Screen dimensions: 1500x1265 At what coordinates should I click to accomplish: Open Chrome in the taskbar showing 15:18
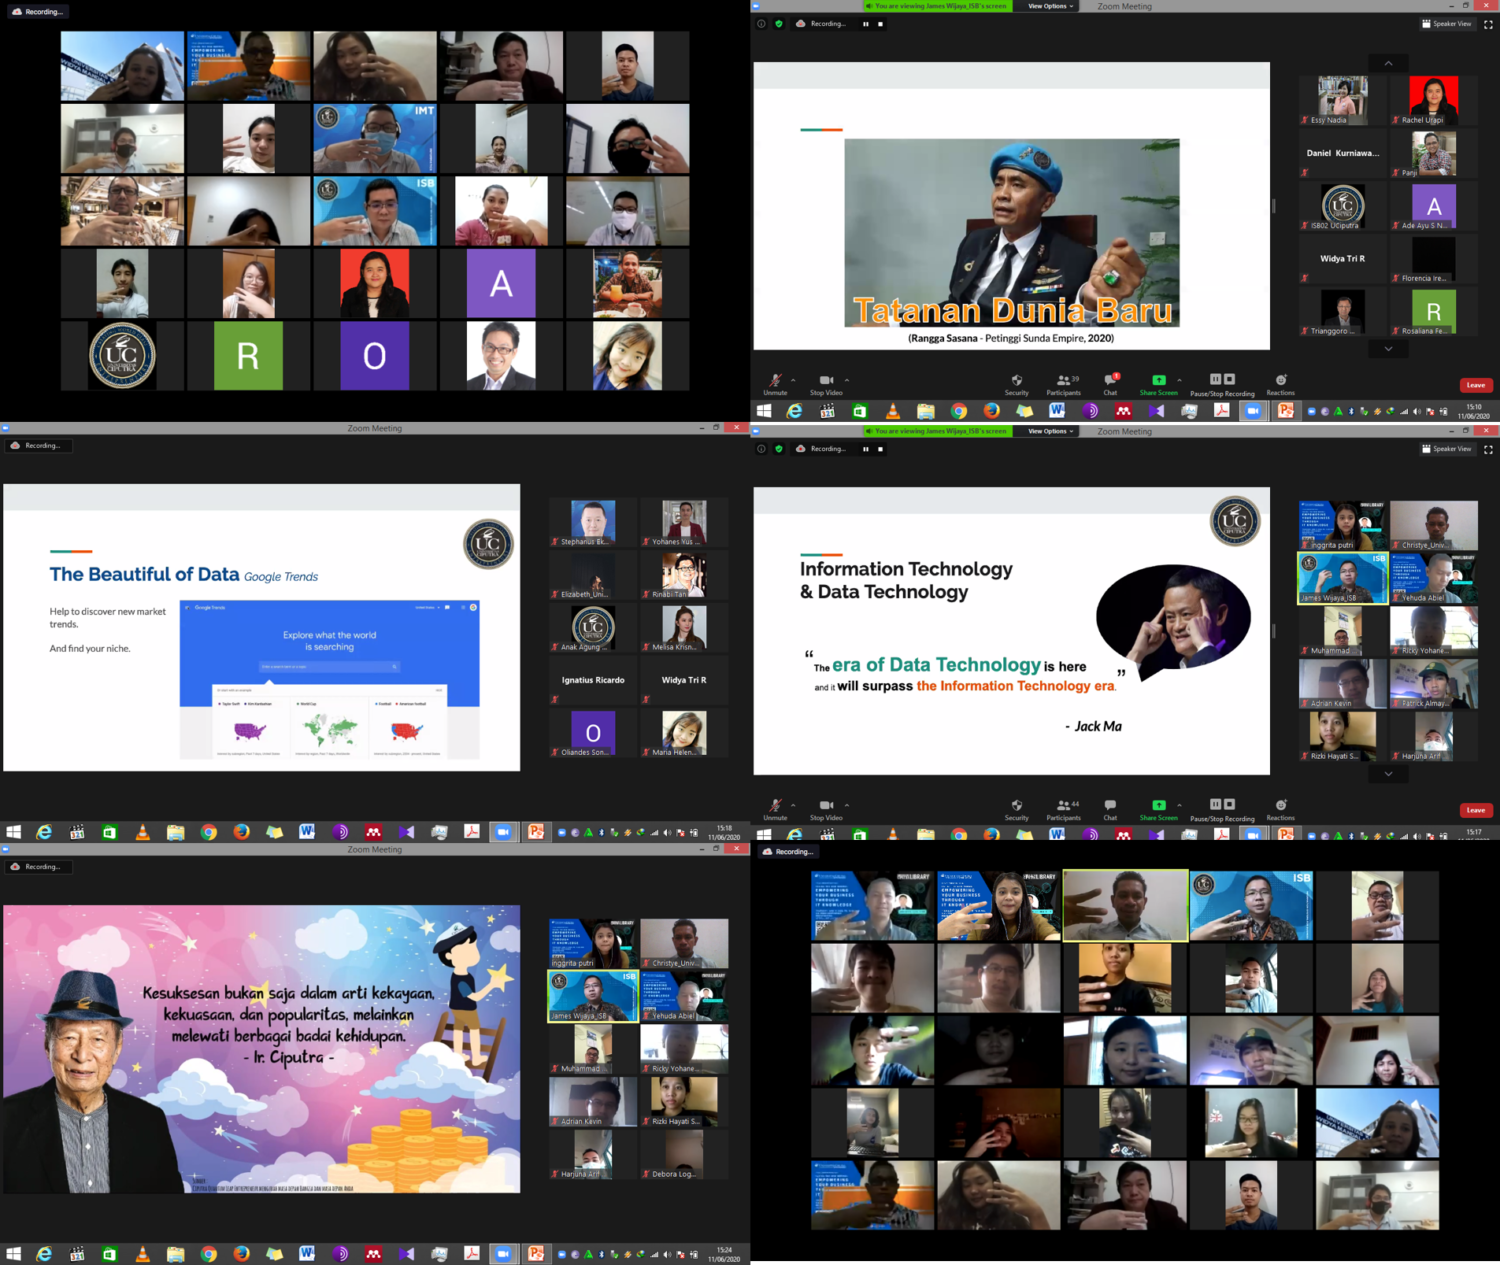coord(208,832)
